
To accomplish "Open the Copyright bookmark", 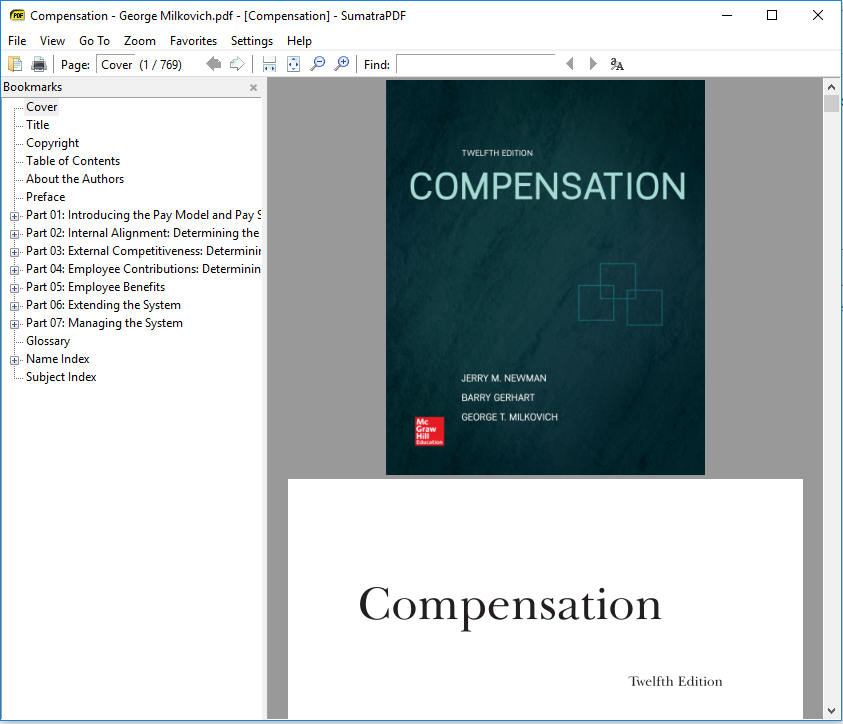I will [53, 143].
